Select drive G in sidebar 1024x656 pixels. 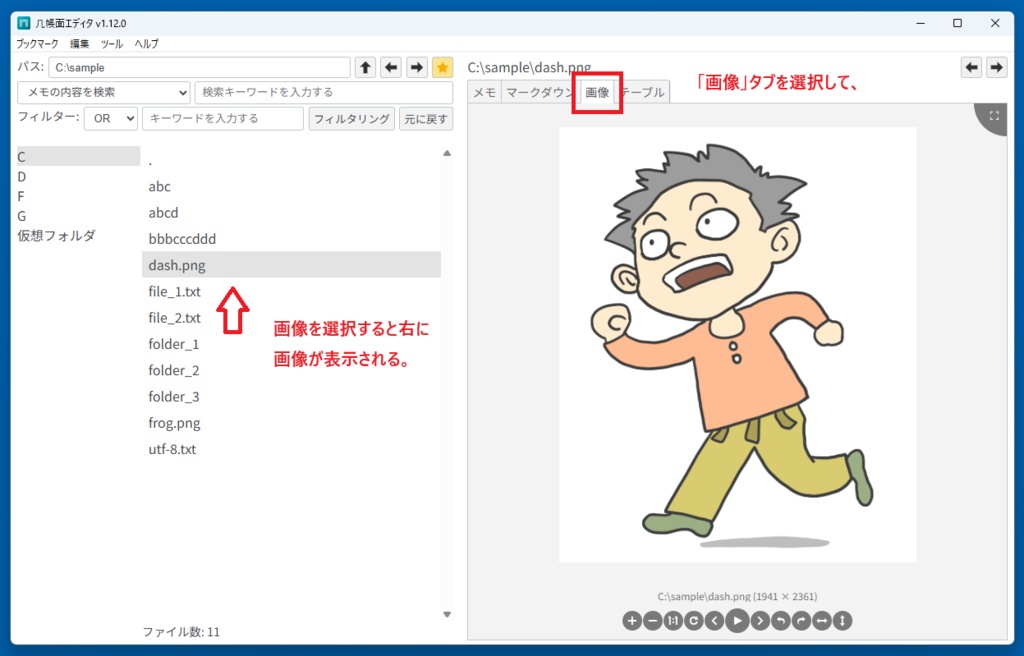78,216
